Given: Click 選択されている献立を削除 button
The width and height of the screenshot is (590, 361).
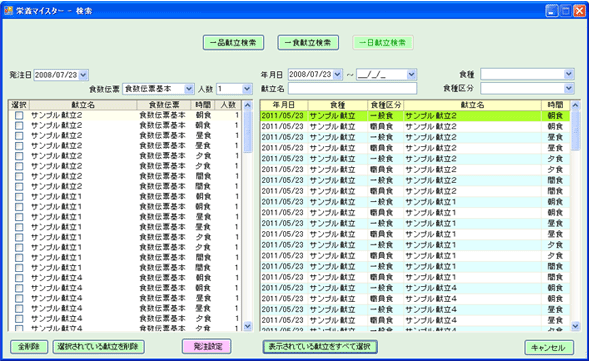Looking at the screenshot, I should [x=99, y=347].
